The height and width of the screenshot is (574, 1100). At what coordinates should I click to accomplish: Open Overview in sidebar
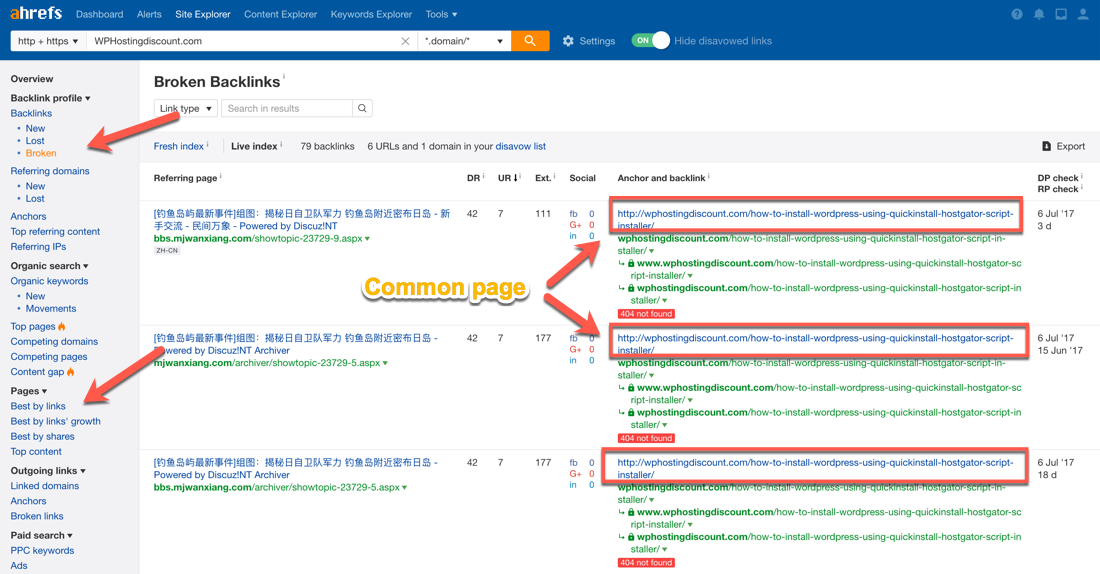tap(32, 79)
